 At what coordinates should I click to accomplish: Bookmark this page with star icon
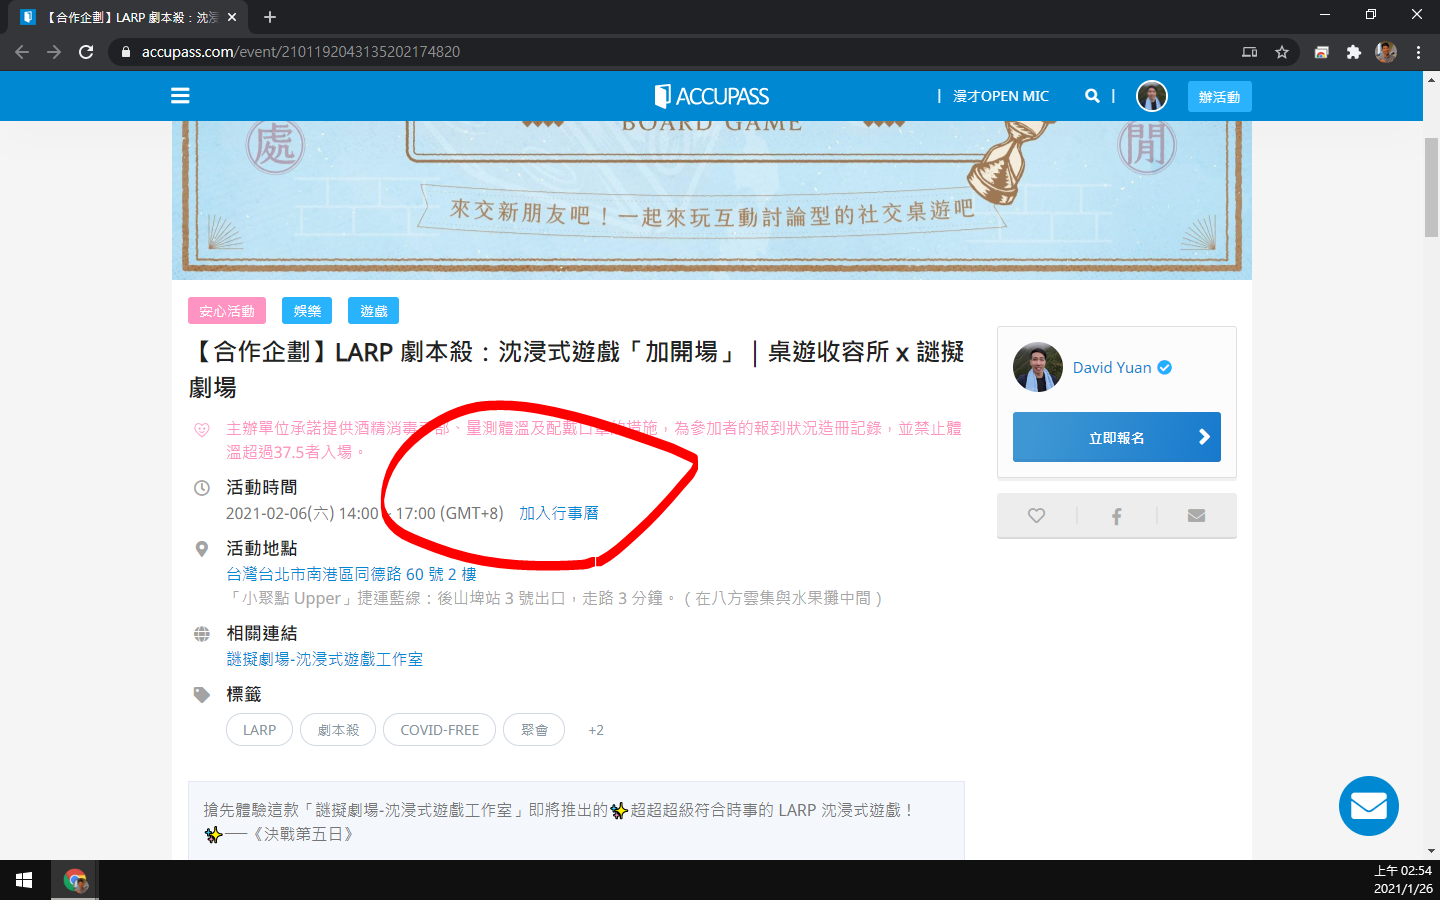coord(1282,52)
